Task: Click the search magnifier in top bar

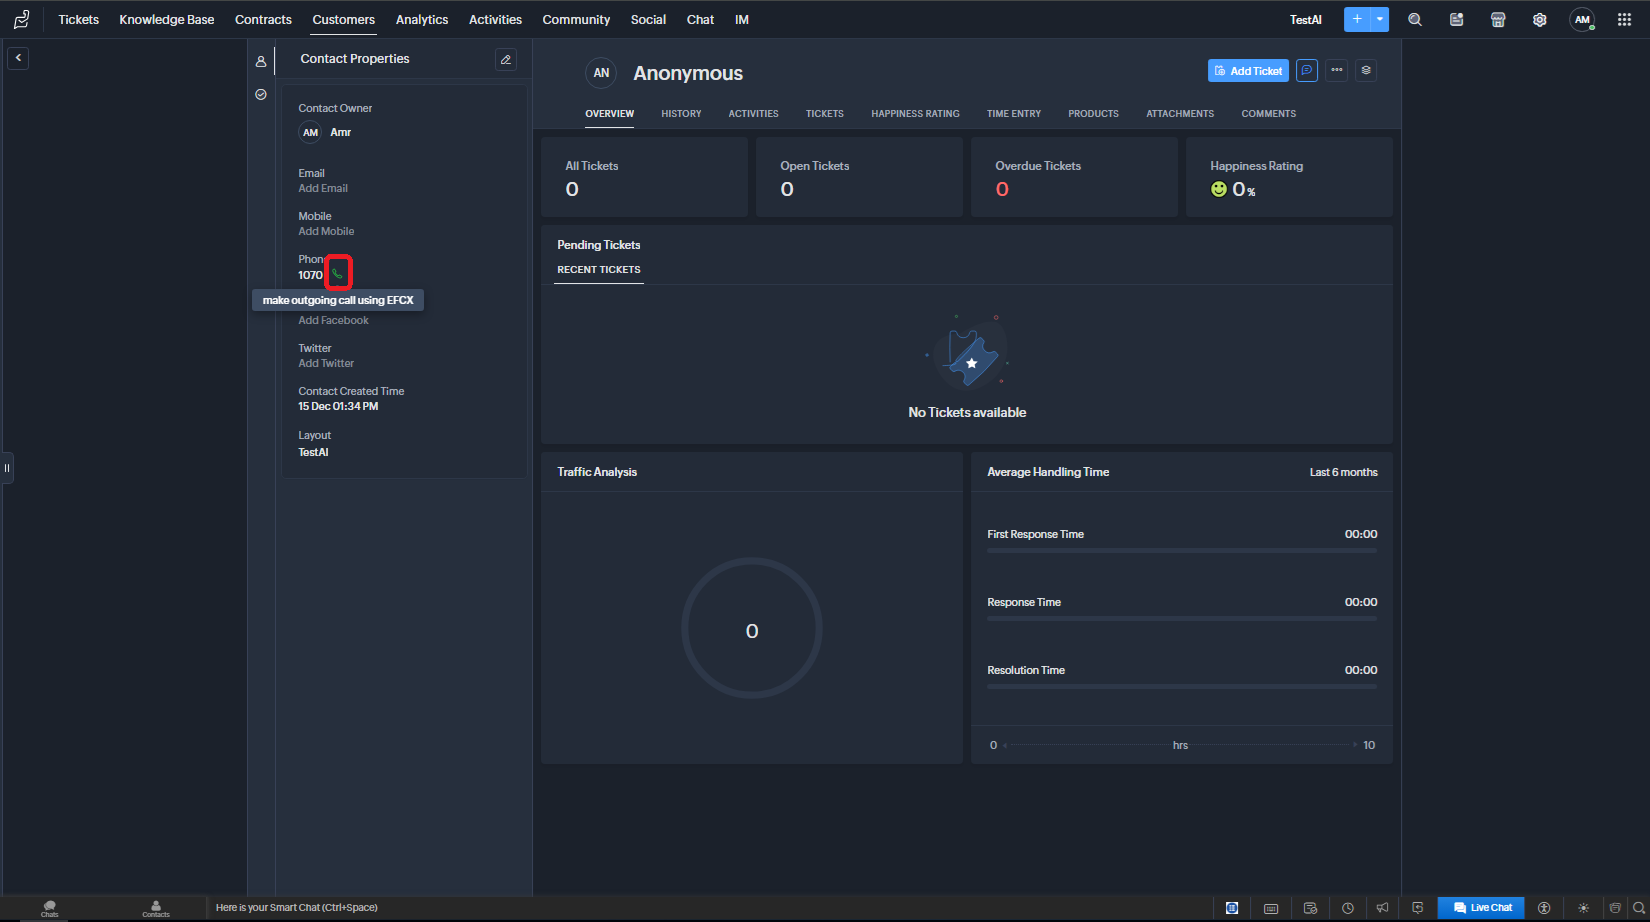Action: 1415,20
